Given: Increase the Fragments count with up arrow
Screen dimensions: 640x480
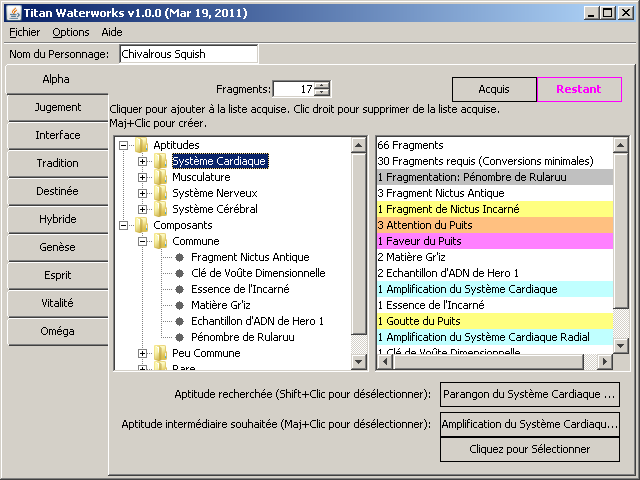Looking at the screenshot, I should coord(322,85).
